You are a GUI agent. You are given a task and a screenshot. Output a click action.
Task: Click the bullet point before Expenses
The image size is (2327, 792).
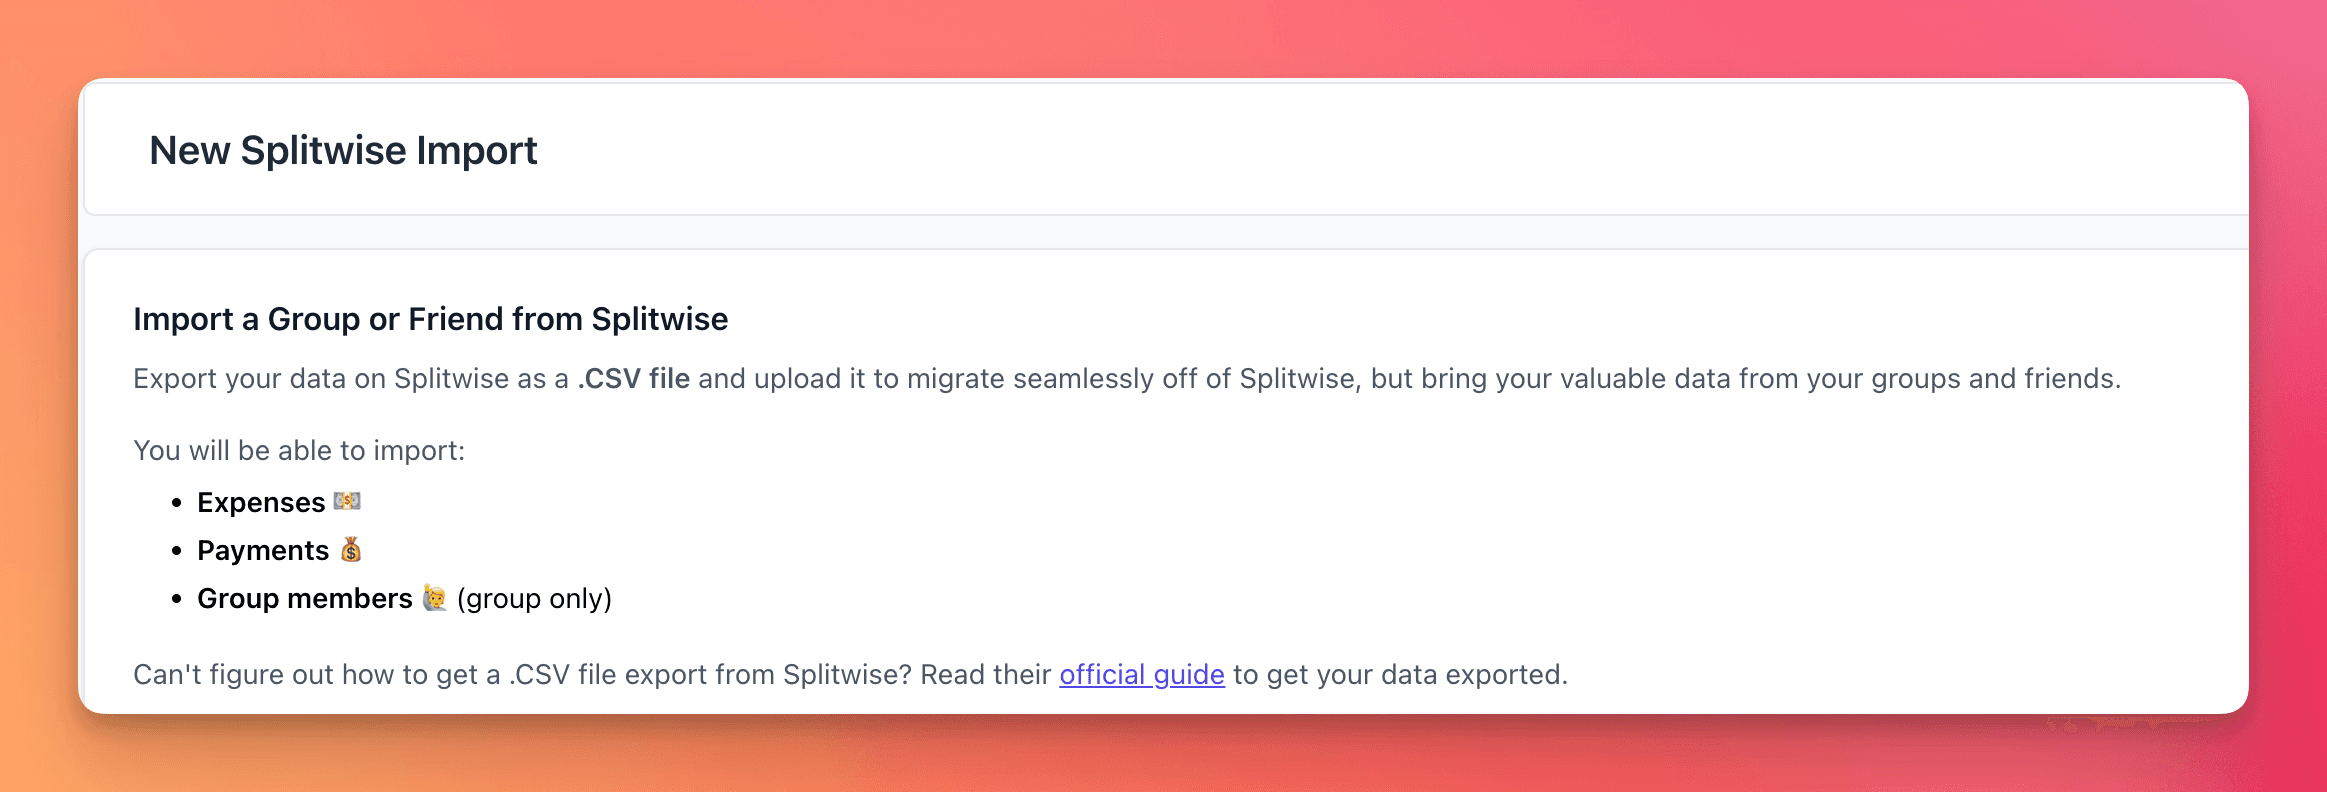[x=177, y=502]
